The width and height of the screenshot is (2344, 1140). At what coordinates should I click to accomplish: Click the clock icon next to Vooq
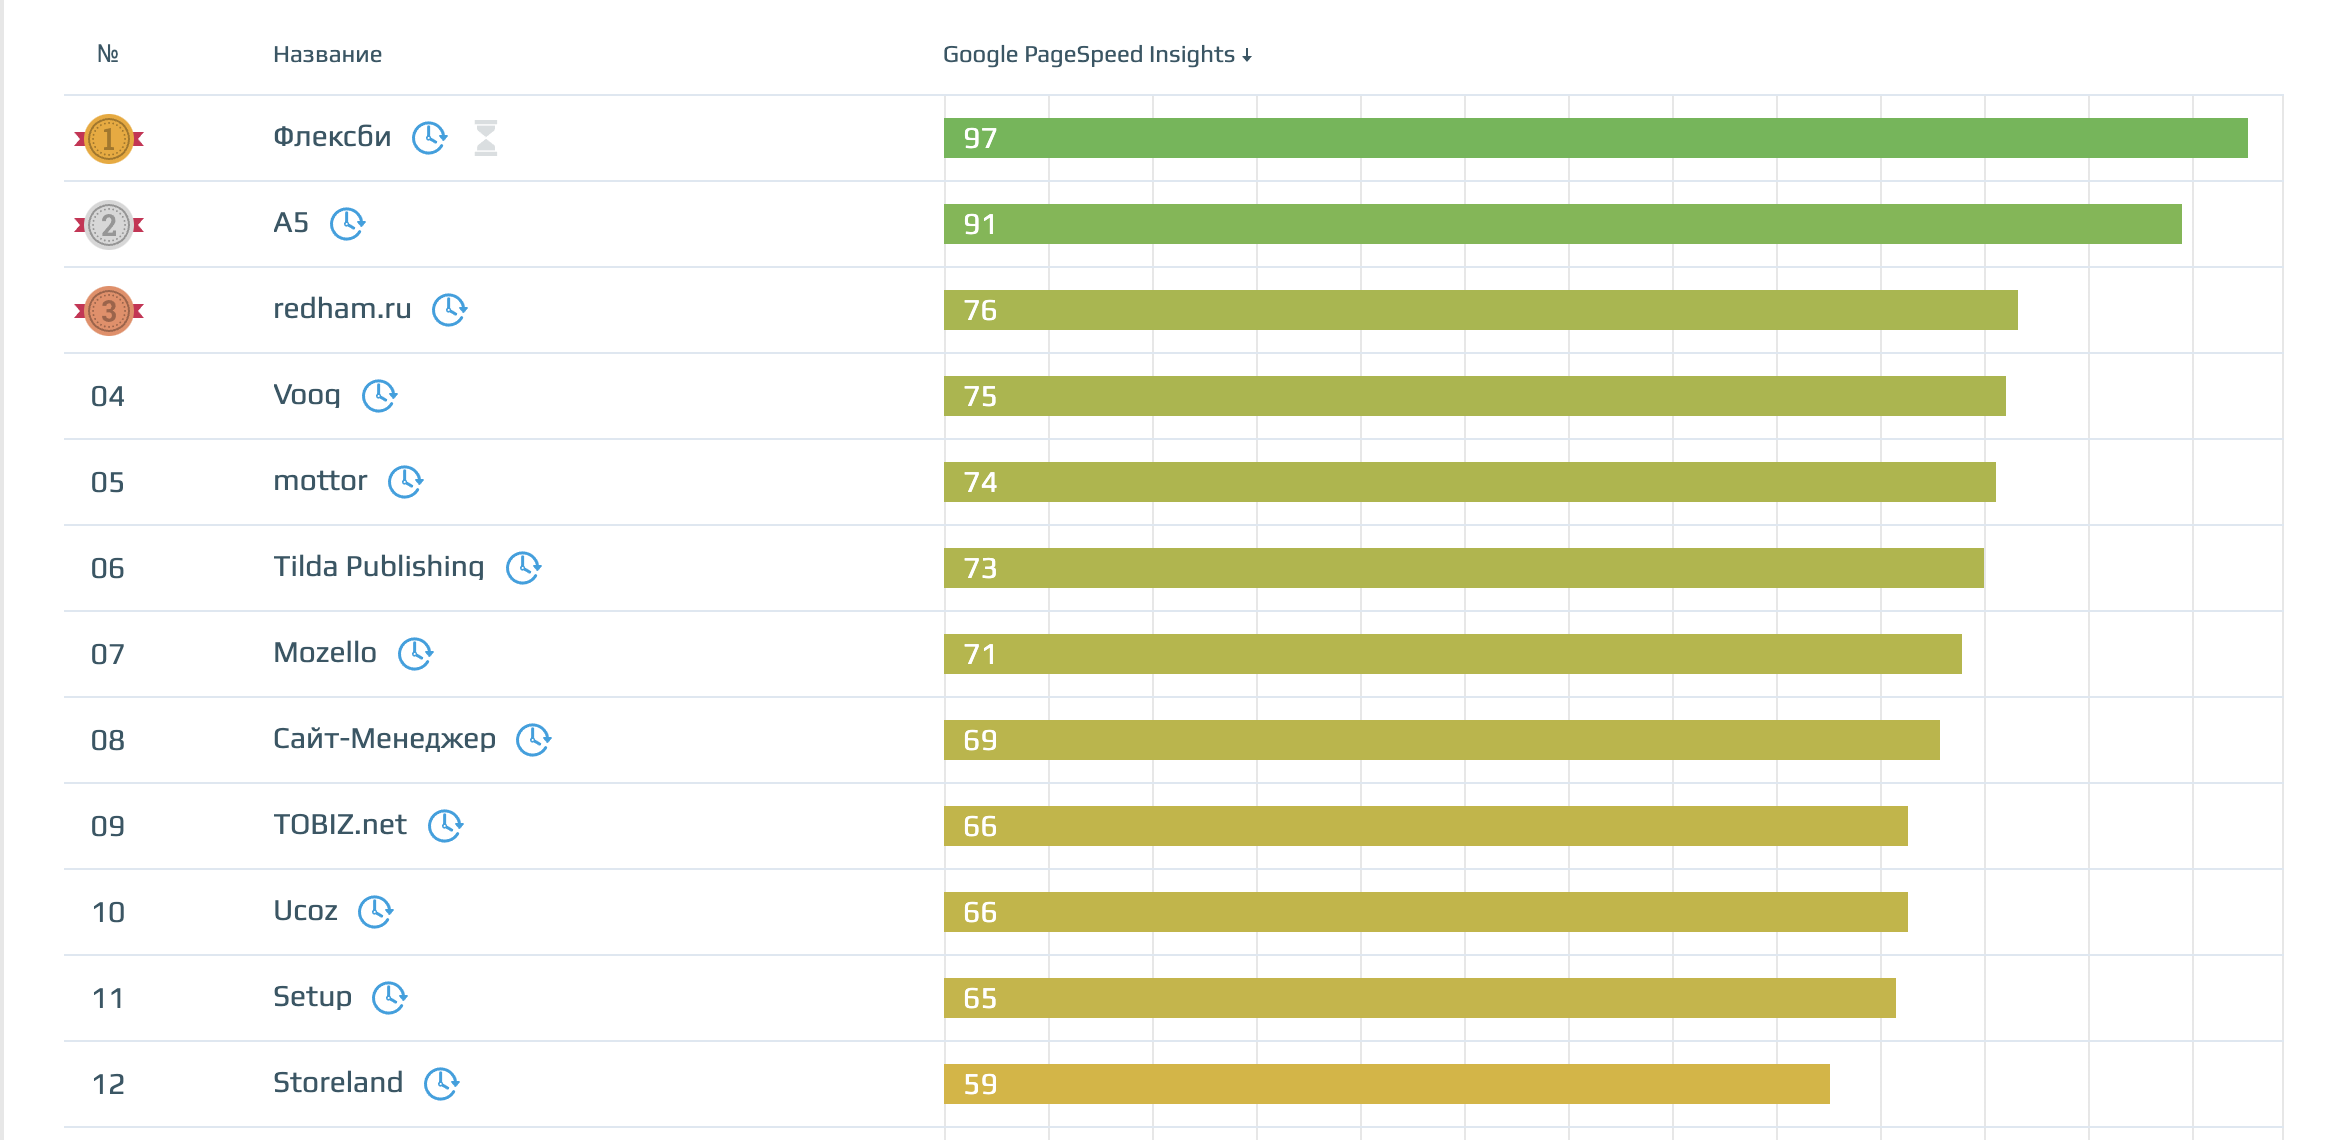pos(379,396)
